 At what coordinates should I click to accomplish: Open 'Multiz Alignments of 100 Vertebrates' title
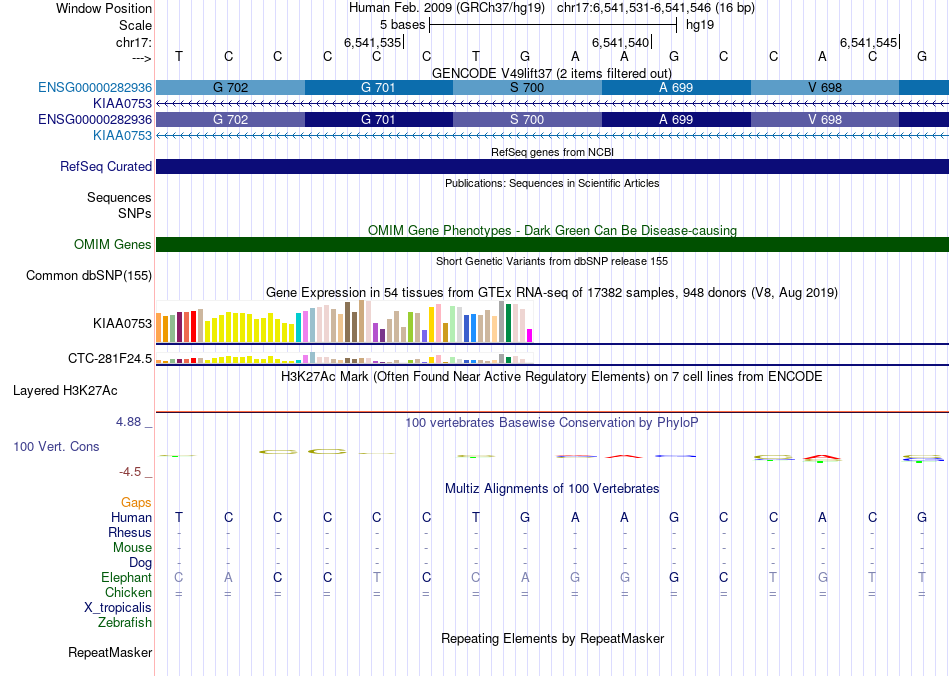pos(552,488)
